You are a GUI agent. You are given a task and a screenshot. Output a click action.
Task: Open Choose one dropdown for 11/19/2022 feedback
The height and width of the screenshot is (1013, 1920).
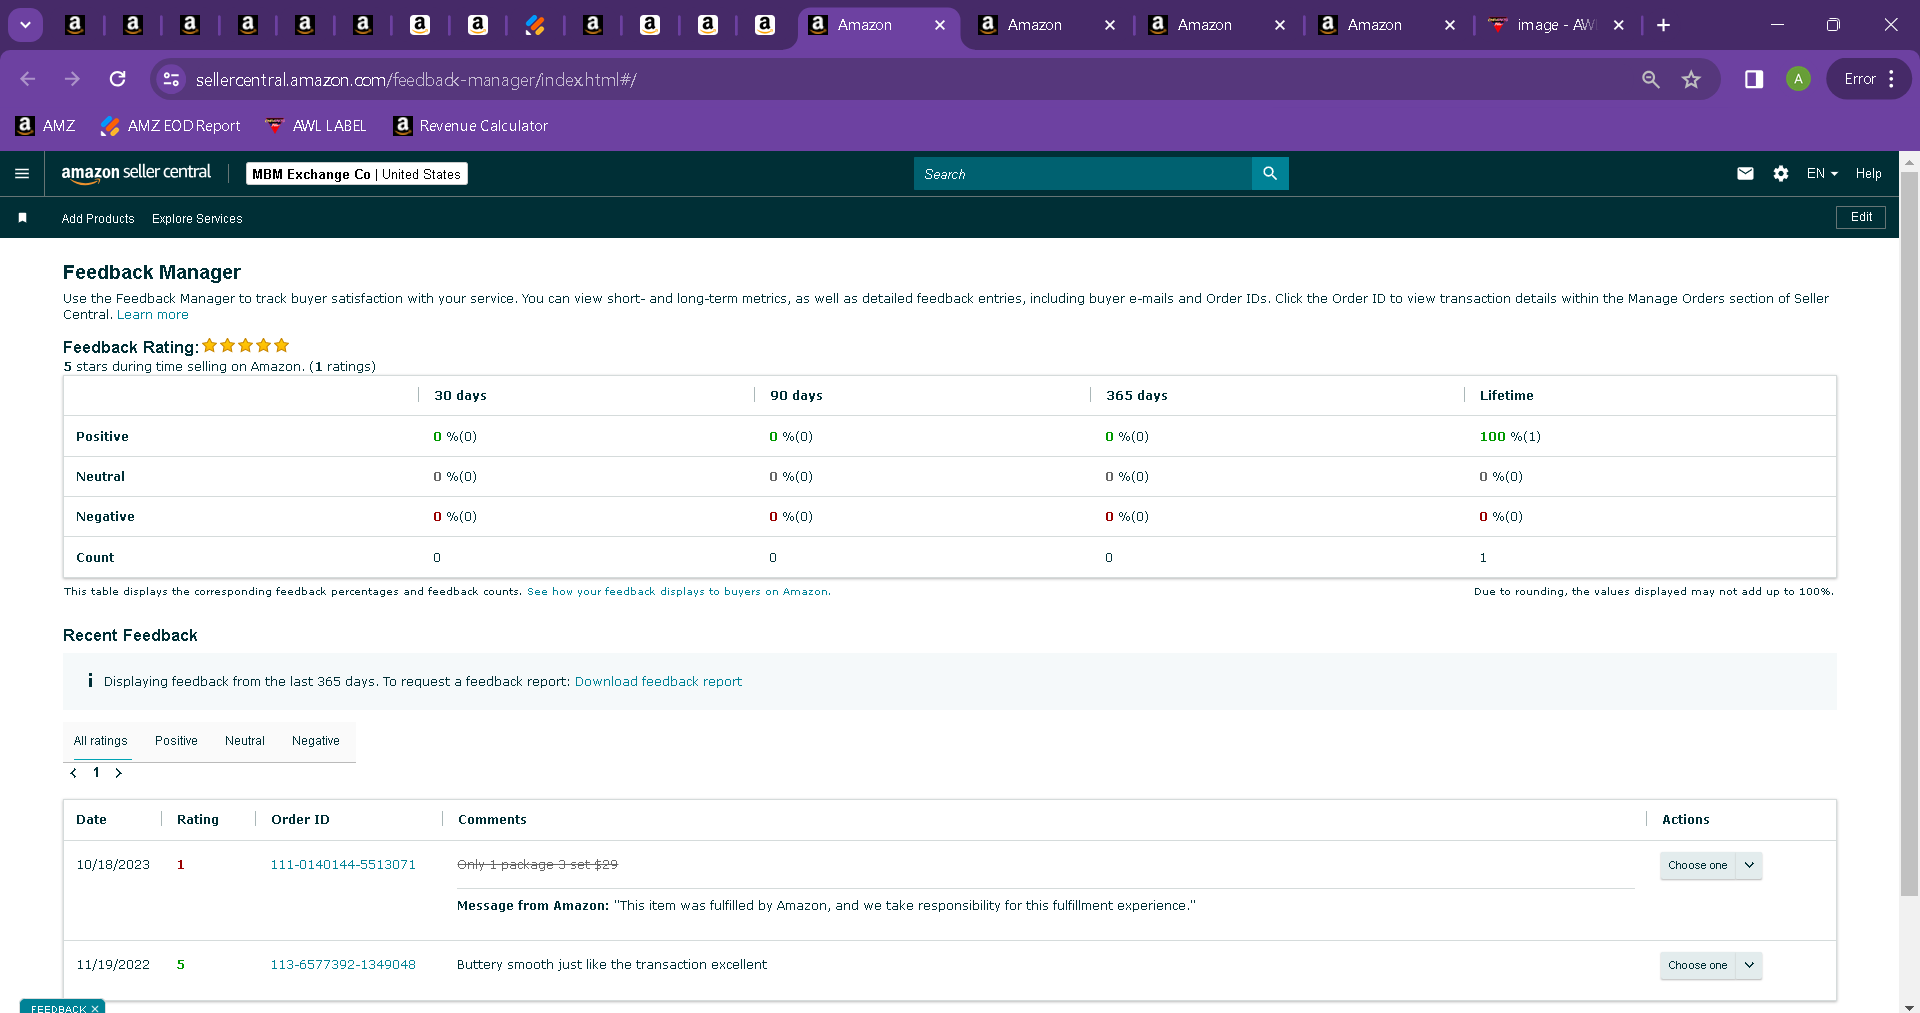(x=1711, y=966)
